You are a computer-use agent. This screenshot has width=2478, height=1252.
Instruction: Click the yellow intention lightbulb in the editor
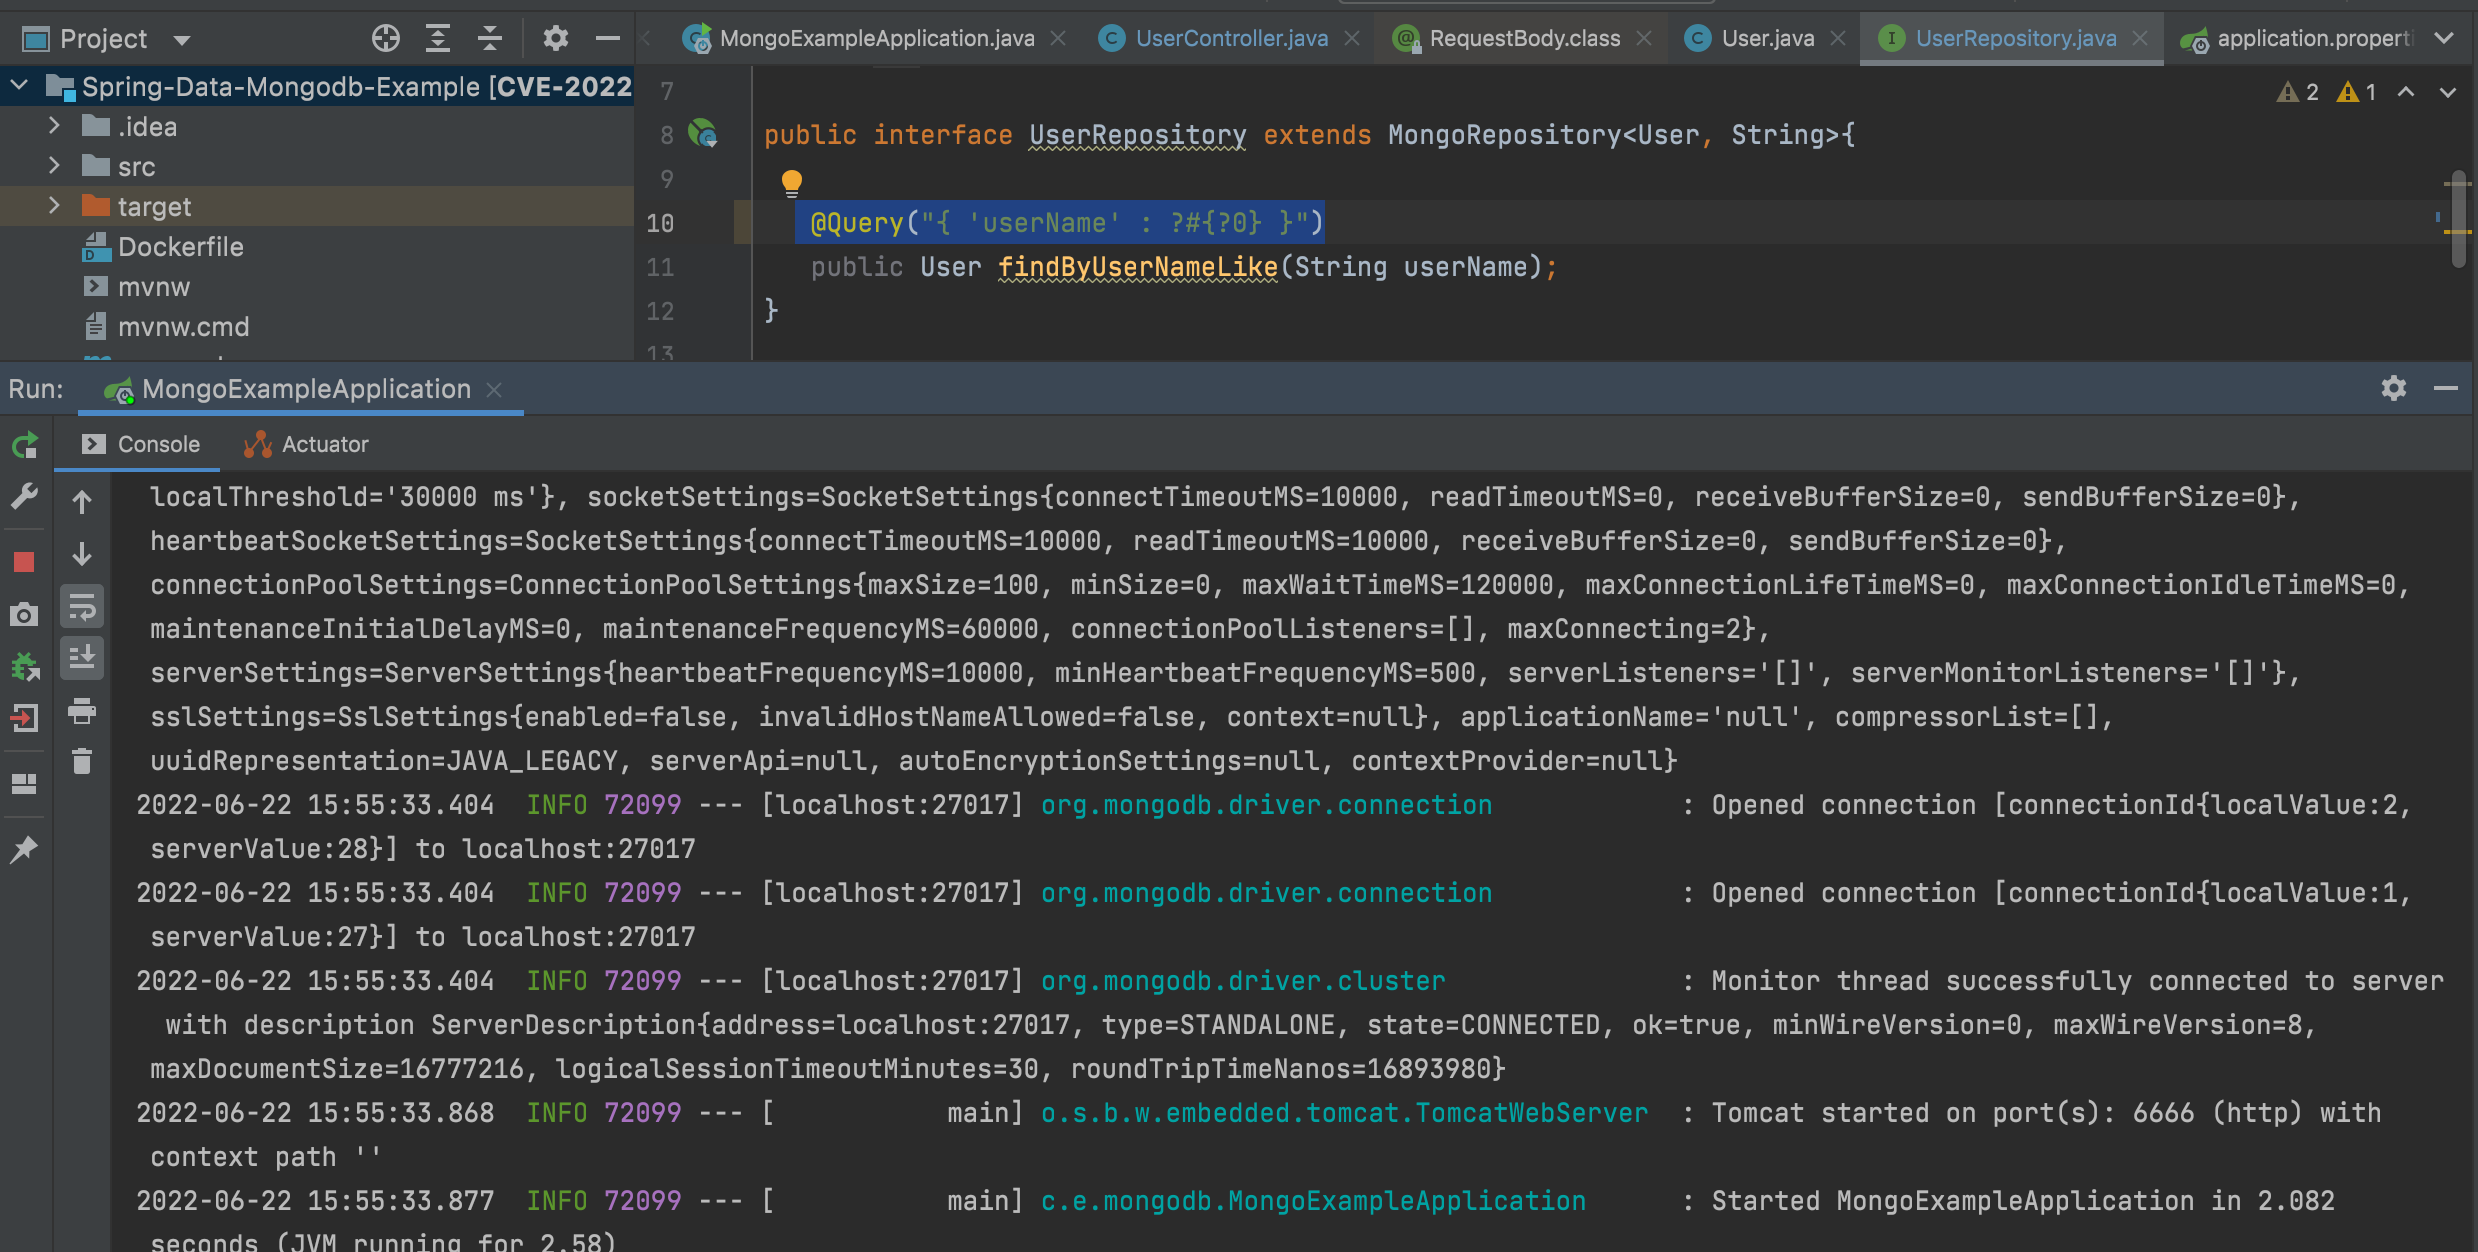click(791, 182)
